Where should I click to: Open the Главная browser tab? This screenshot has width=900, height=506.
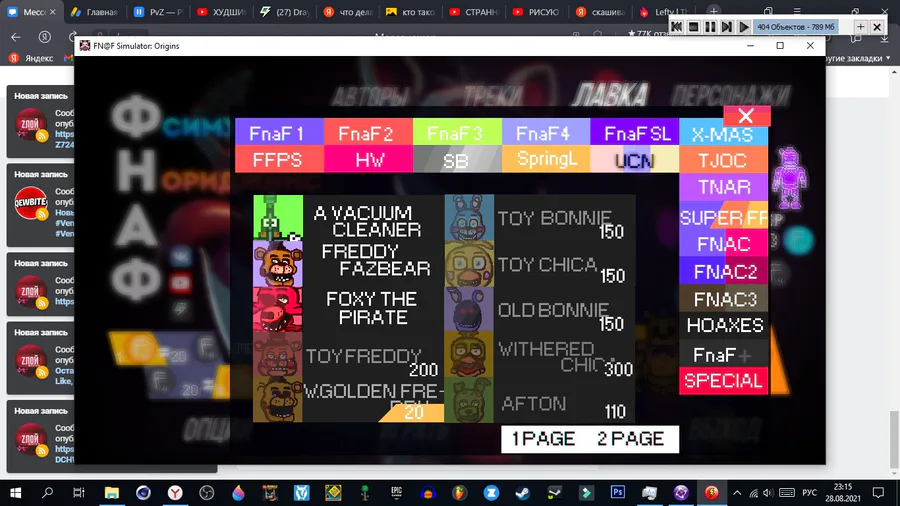(x=94, y=11)
